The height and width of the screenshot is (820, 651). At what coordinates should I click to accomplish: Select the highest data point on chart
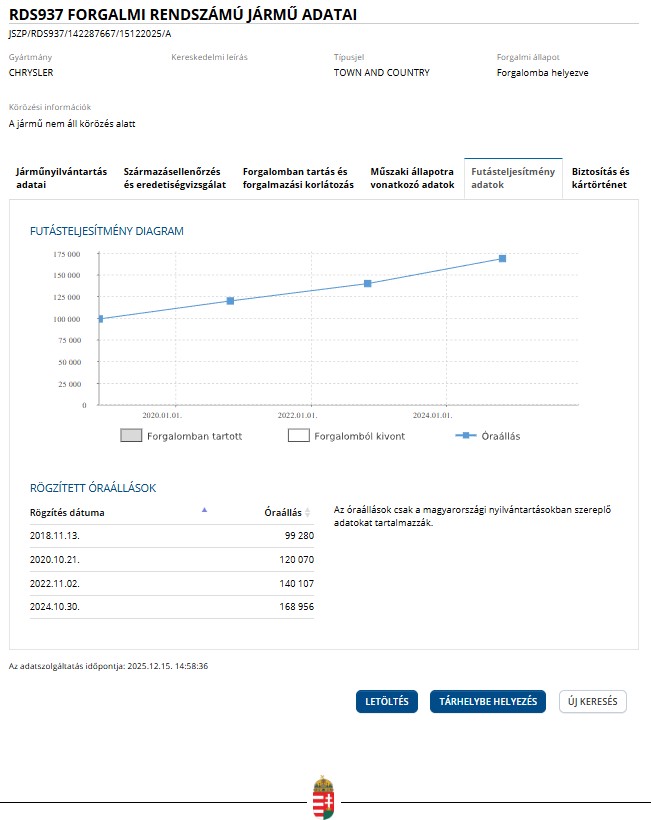[502, 258]
